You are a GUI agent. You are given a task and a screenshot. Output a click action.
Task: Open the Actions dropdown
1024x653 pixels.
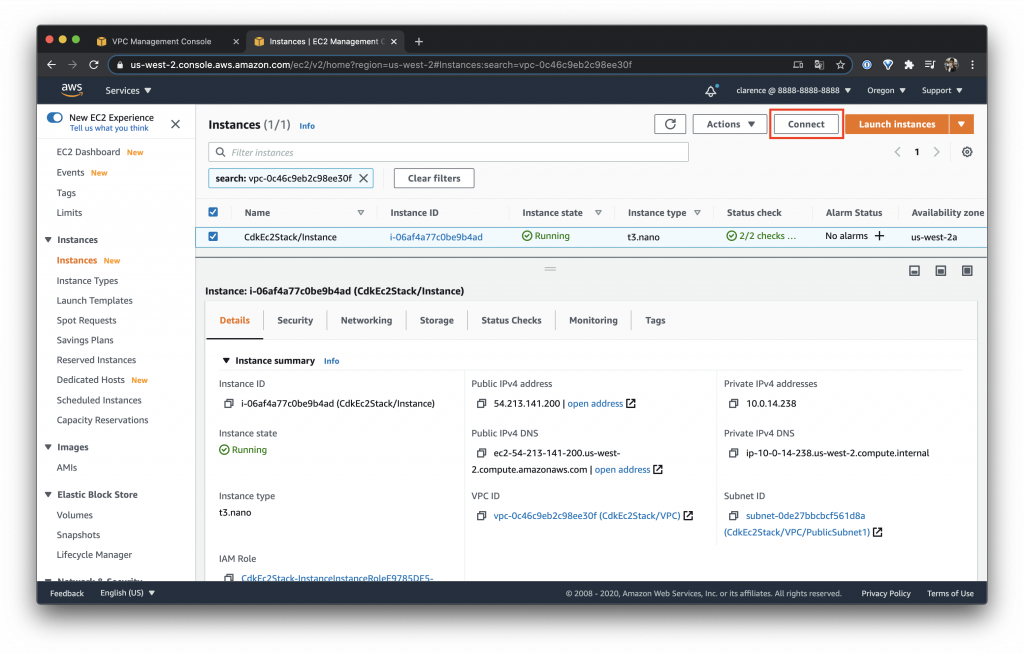coord(729,124)
